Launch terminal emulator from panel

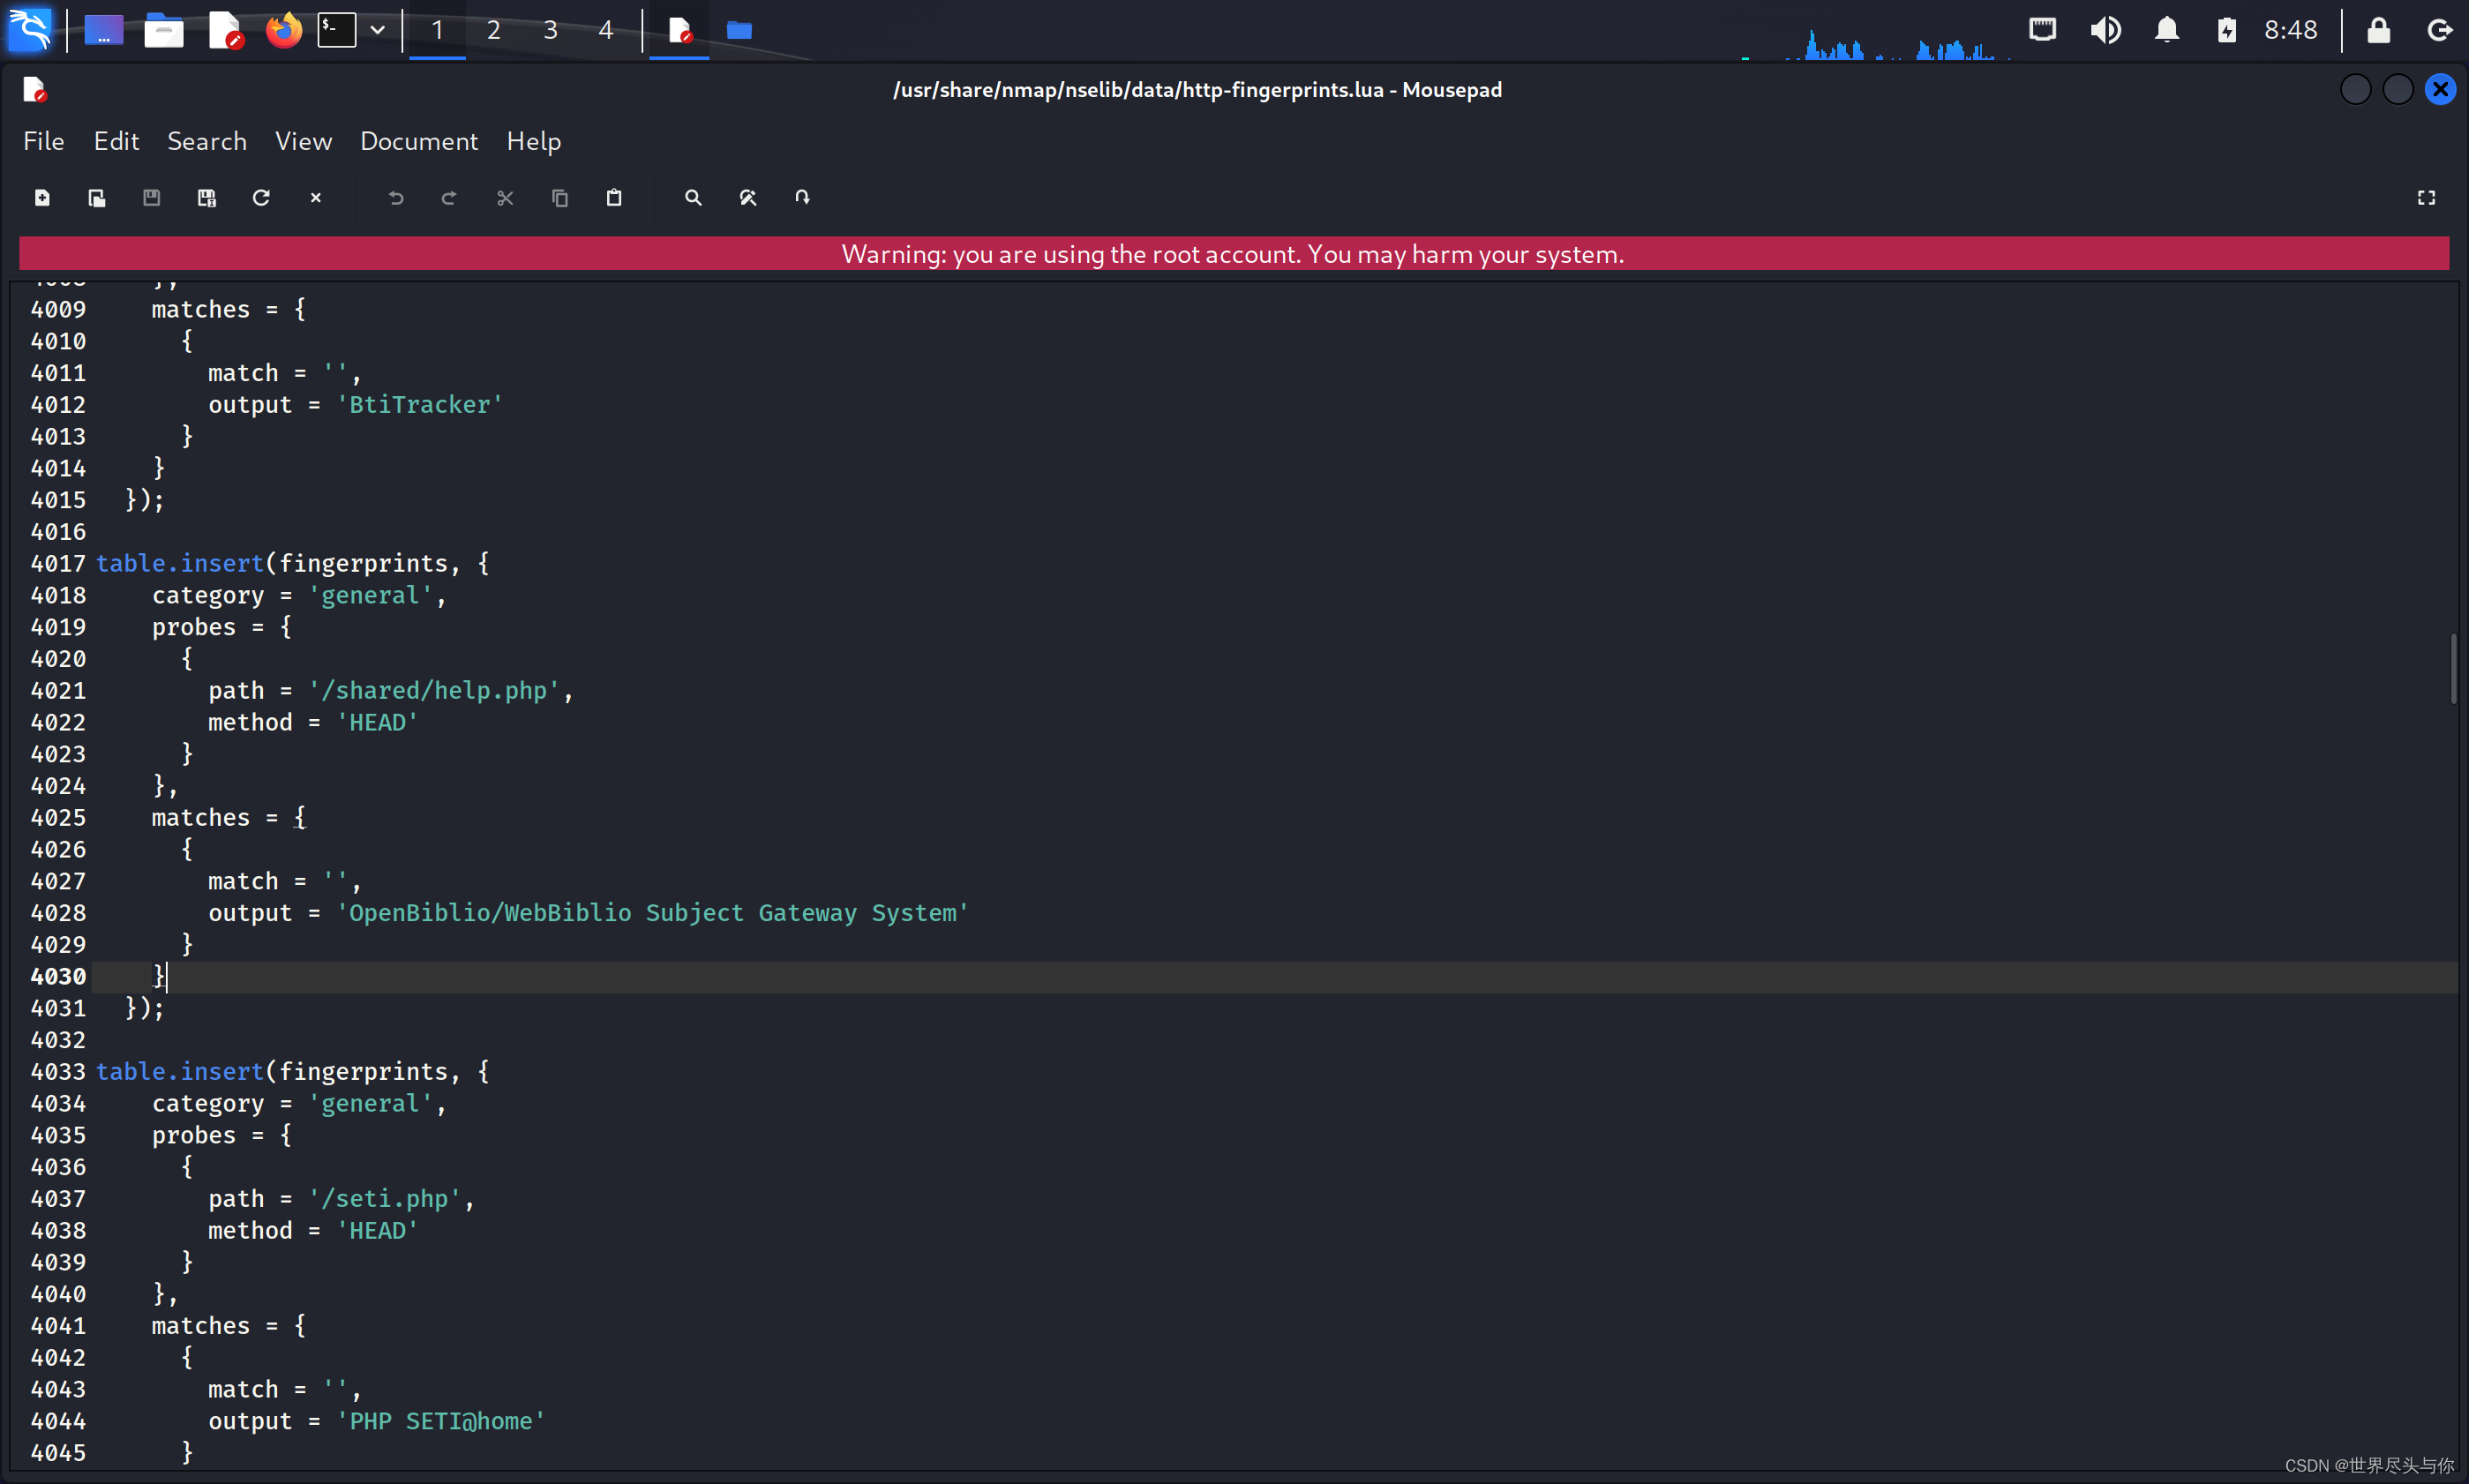(x=337, y=30)
